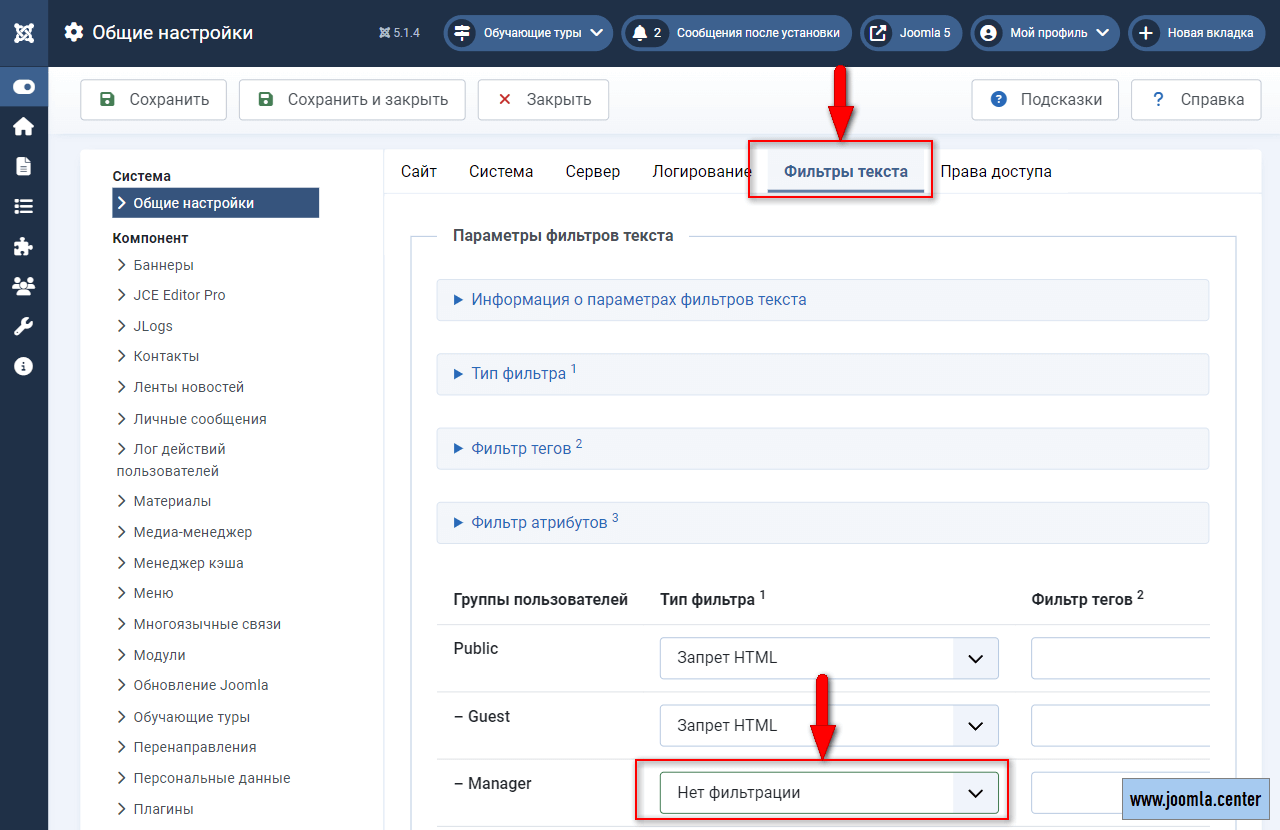Open Manager filter type dropdown
Screen dimensions: 1280x830
[x=828, y=793]
